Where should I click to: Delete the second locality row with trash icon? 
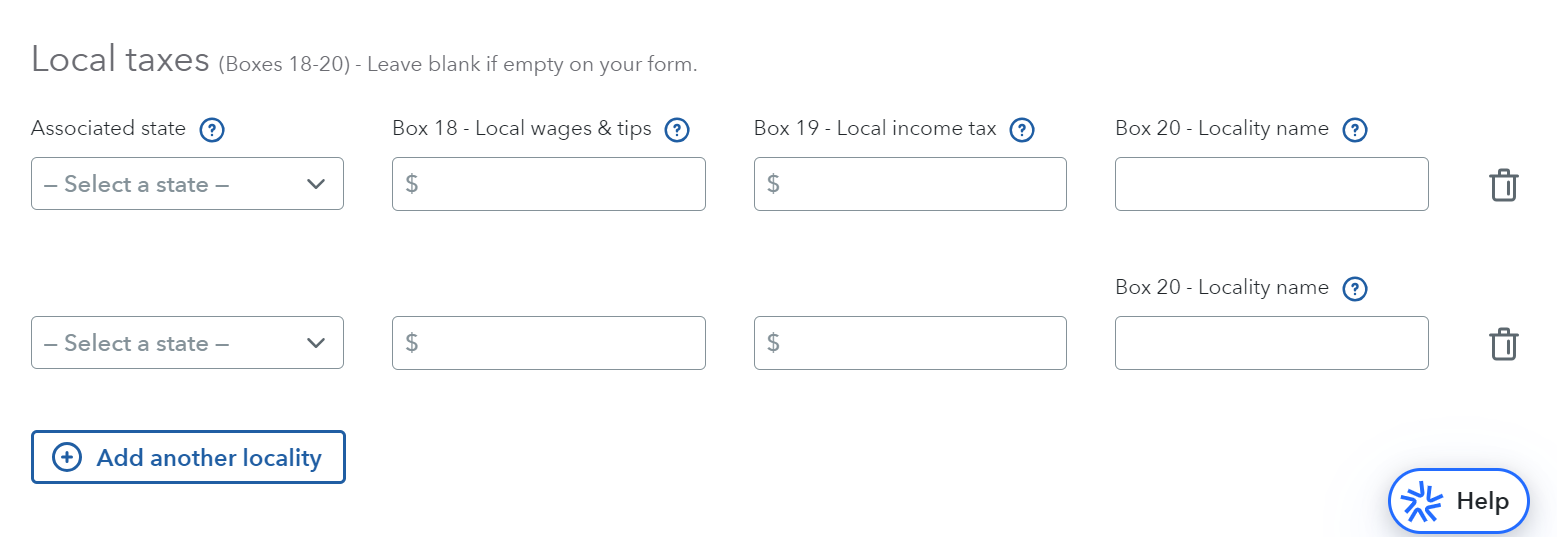pyautogui.click(x=1503, y=344)
